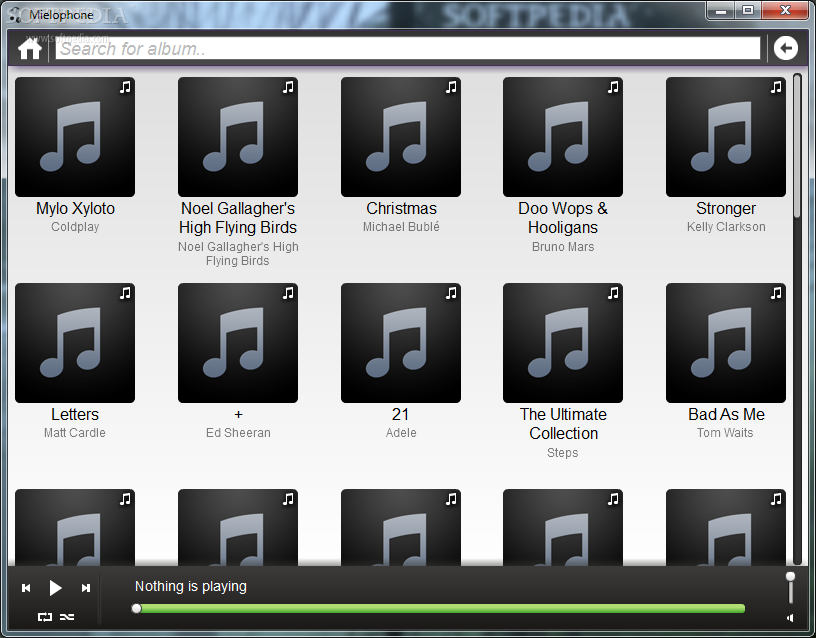816x638 pixels.
Task: Maximize the Mielophone window
Action: [748, 10]
